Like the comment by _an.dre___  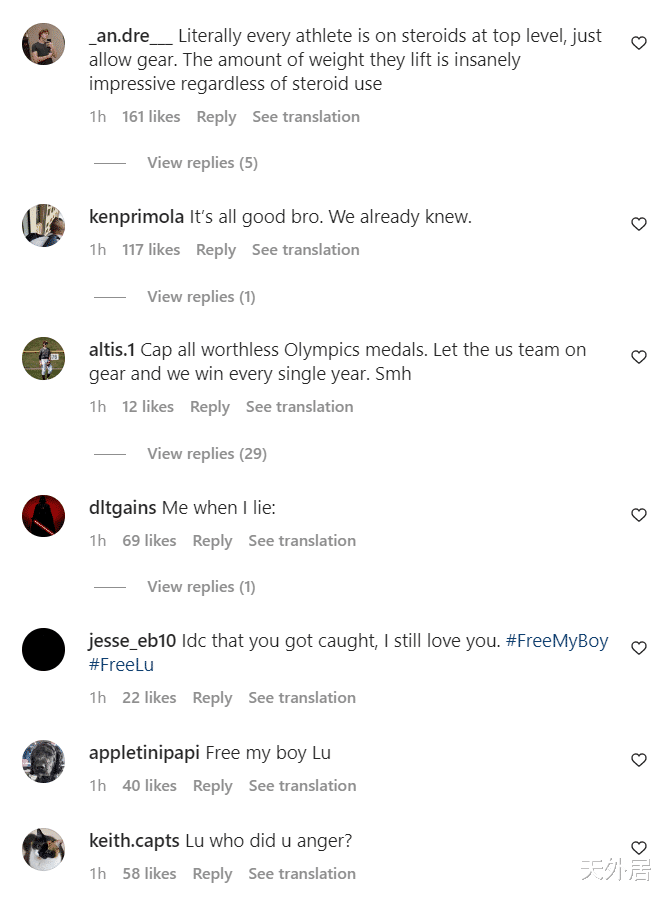[x=639, y=43]
